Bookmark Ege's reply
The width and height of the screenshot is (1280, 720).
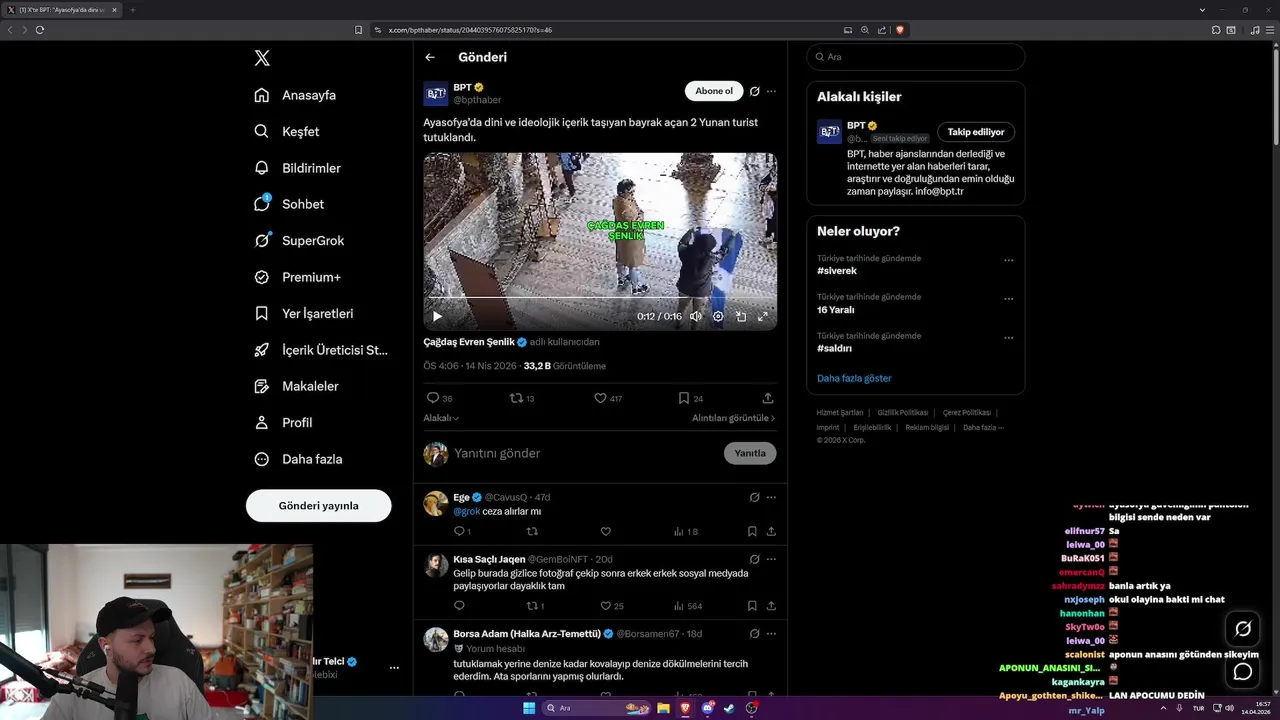(x=752, y=532)
